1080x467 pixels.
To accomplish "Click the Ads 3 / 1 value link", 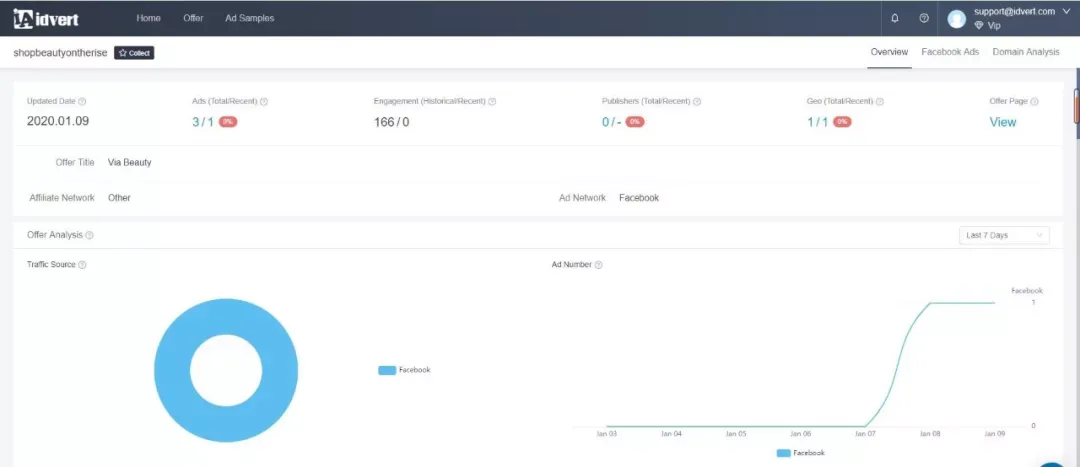I will click(202, 122).
